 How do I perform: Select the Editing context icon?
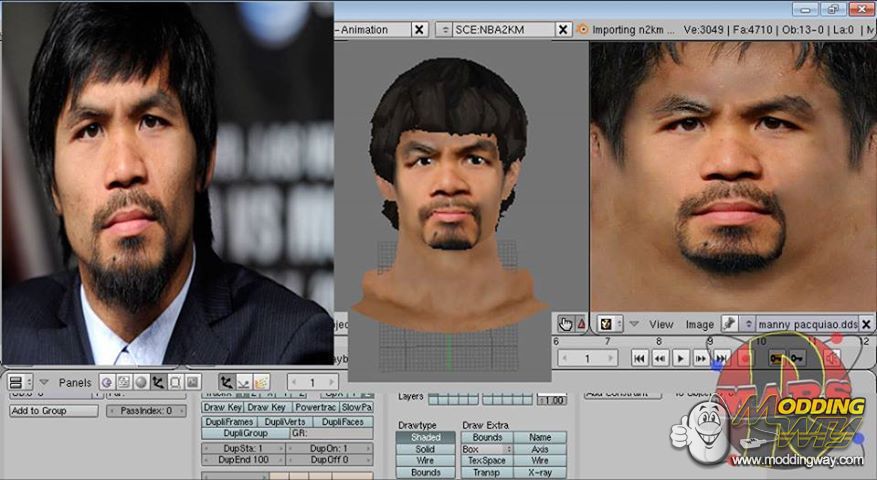coord(175,382)
